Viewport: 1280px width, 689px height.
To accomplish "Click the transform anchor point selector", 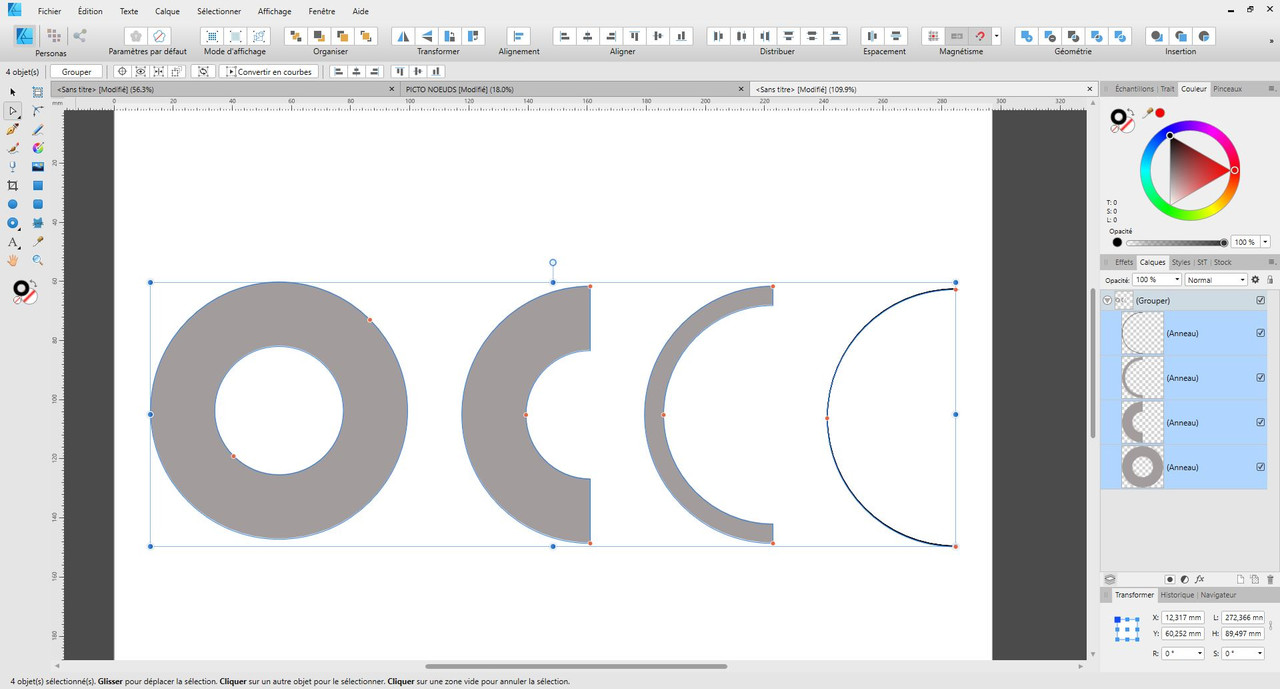I will [1127, 628].
